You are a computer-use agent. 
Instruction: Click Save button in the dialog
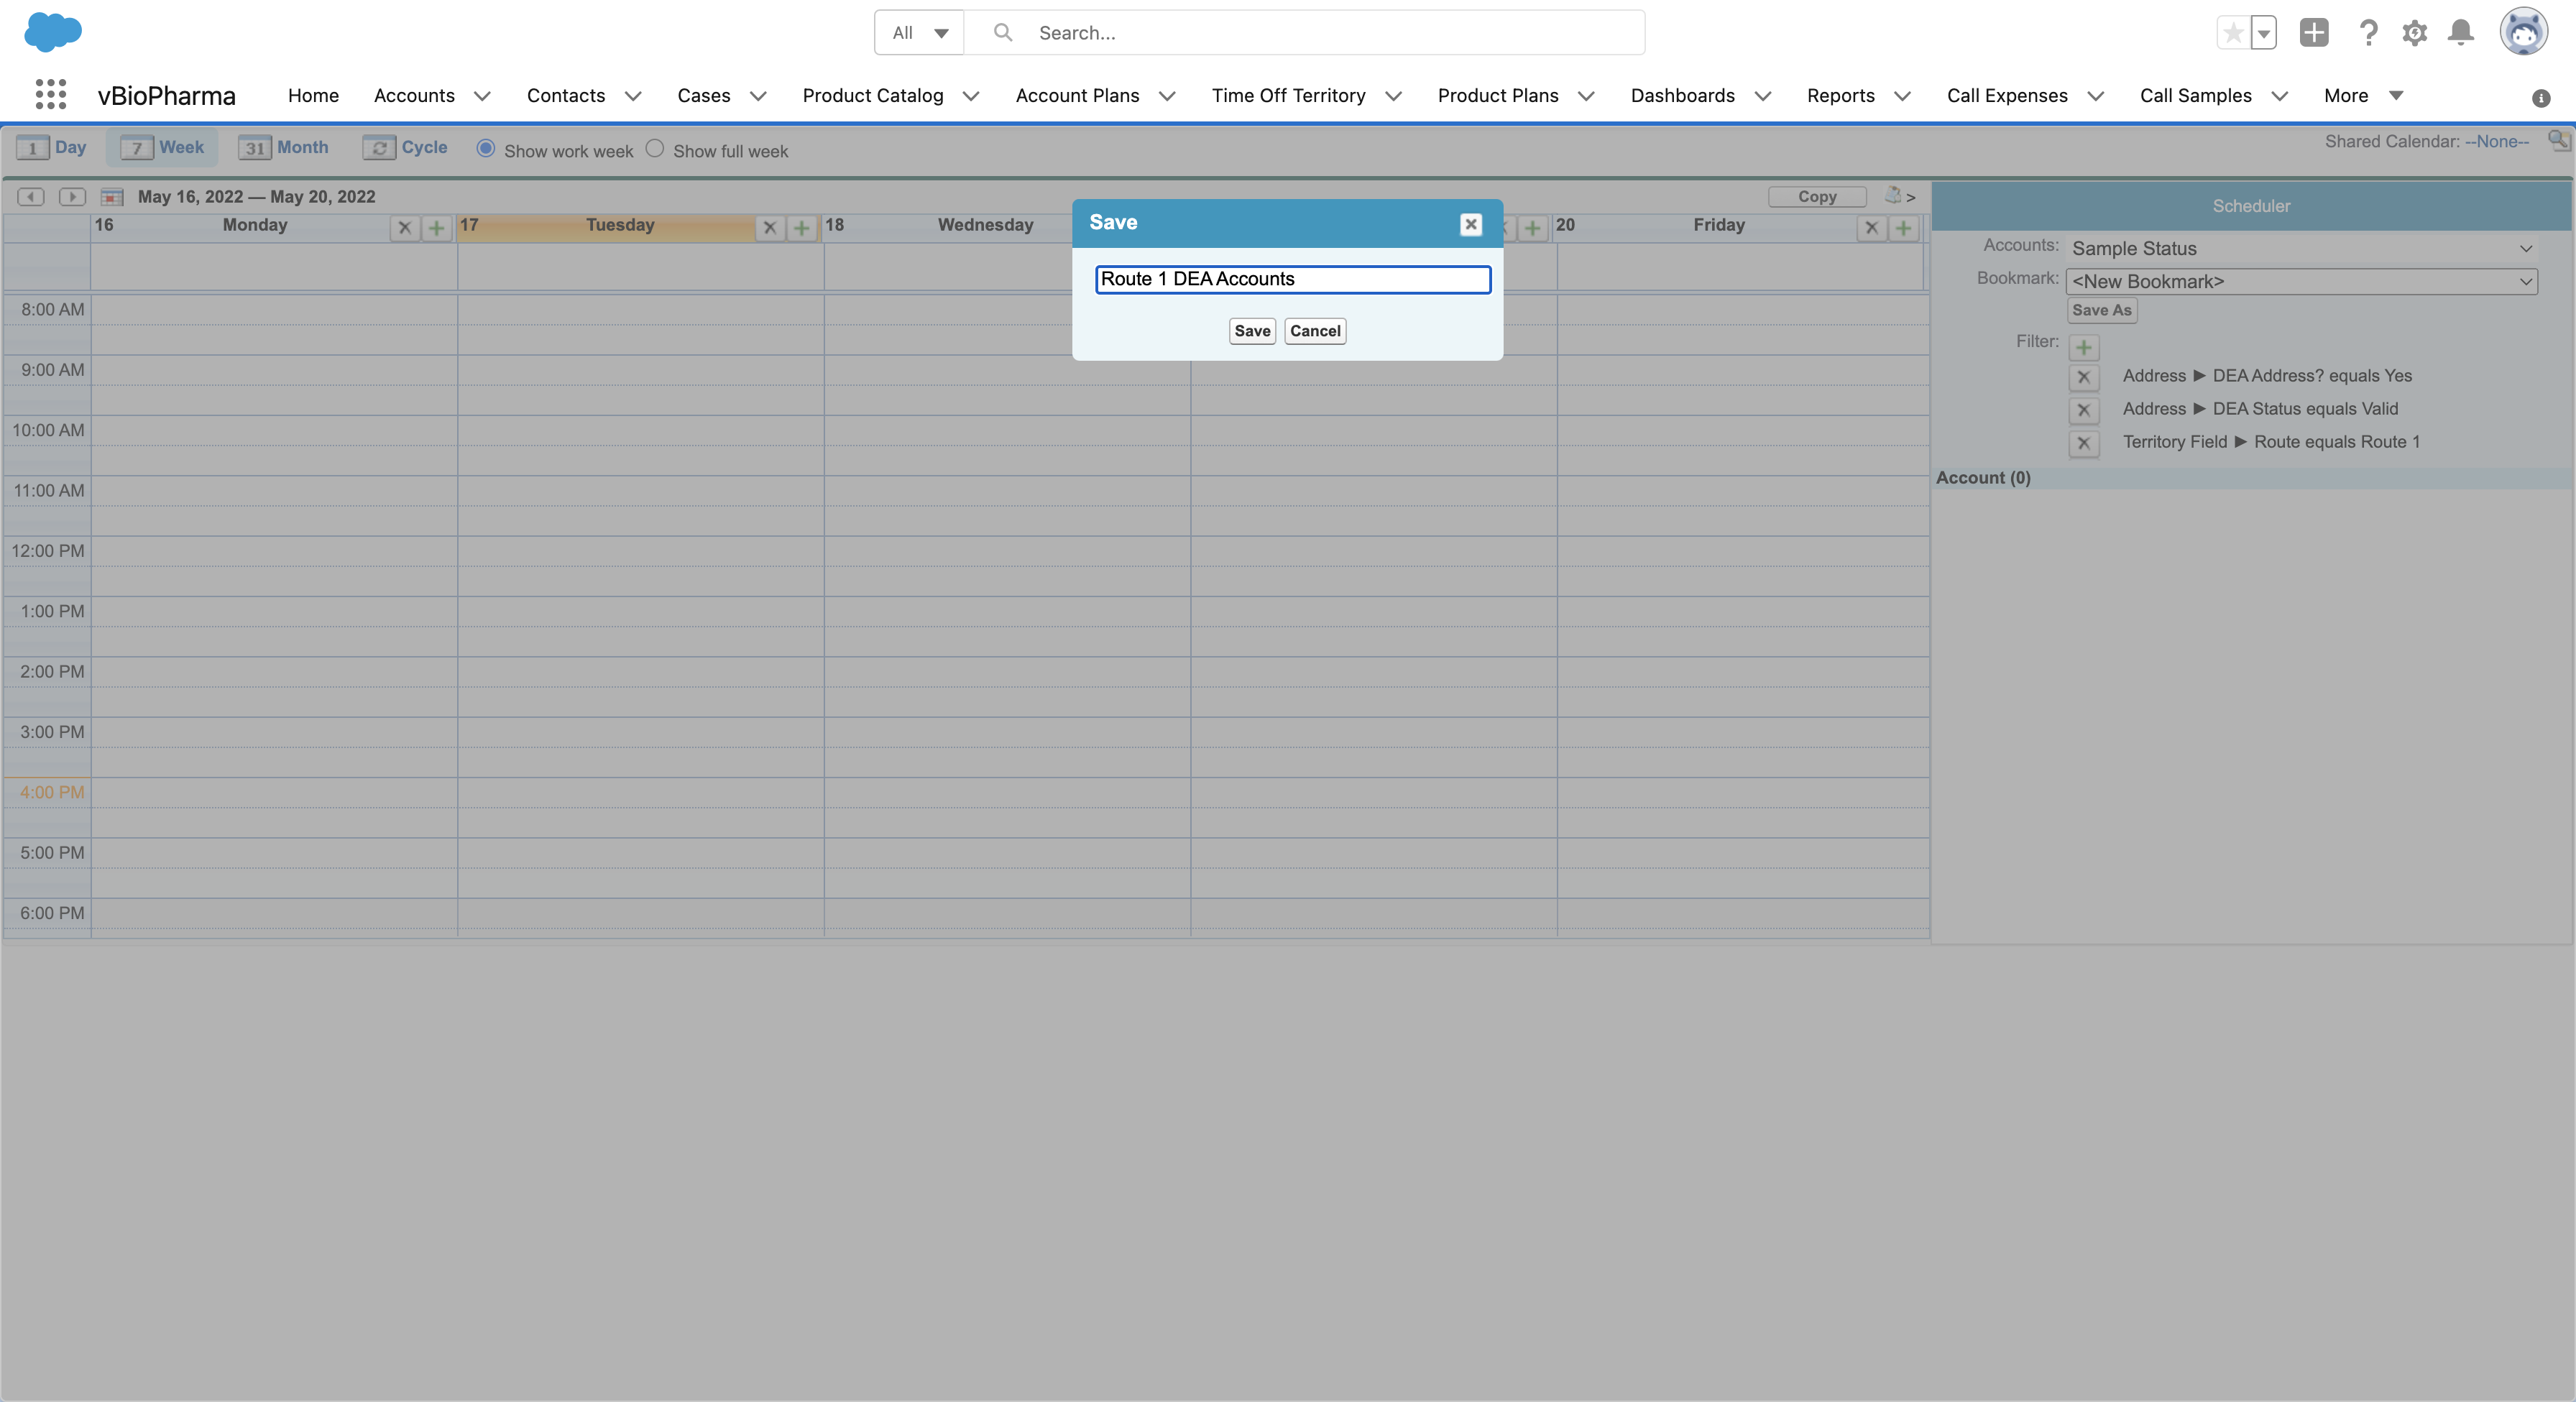1252,331
